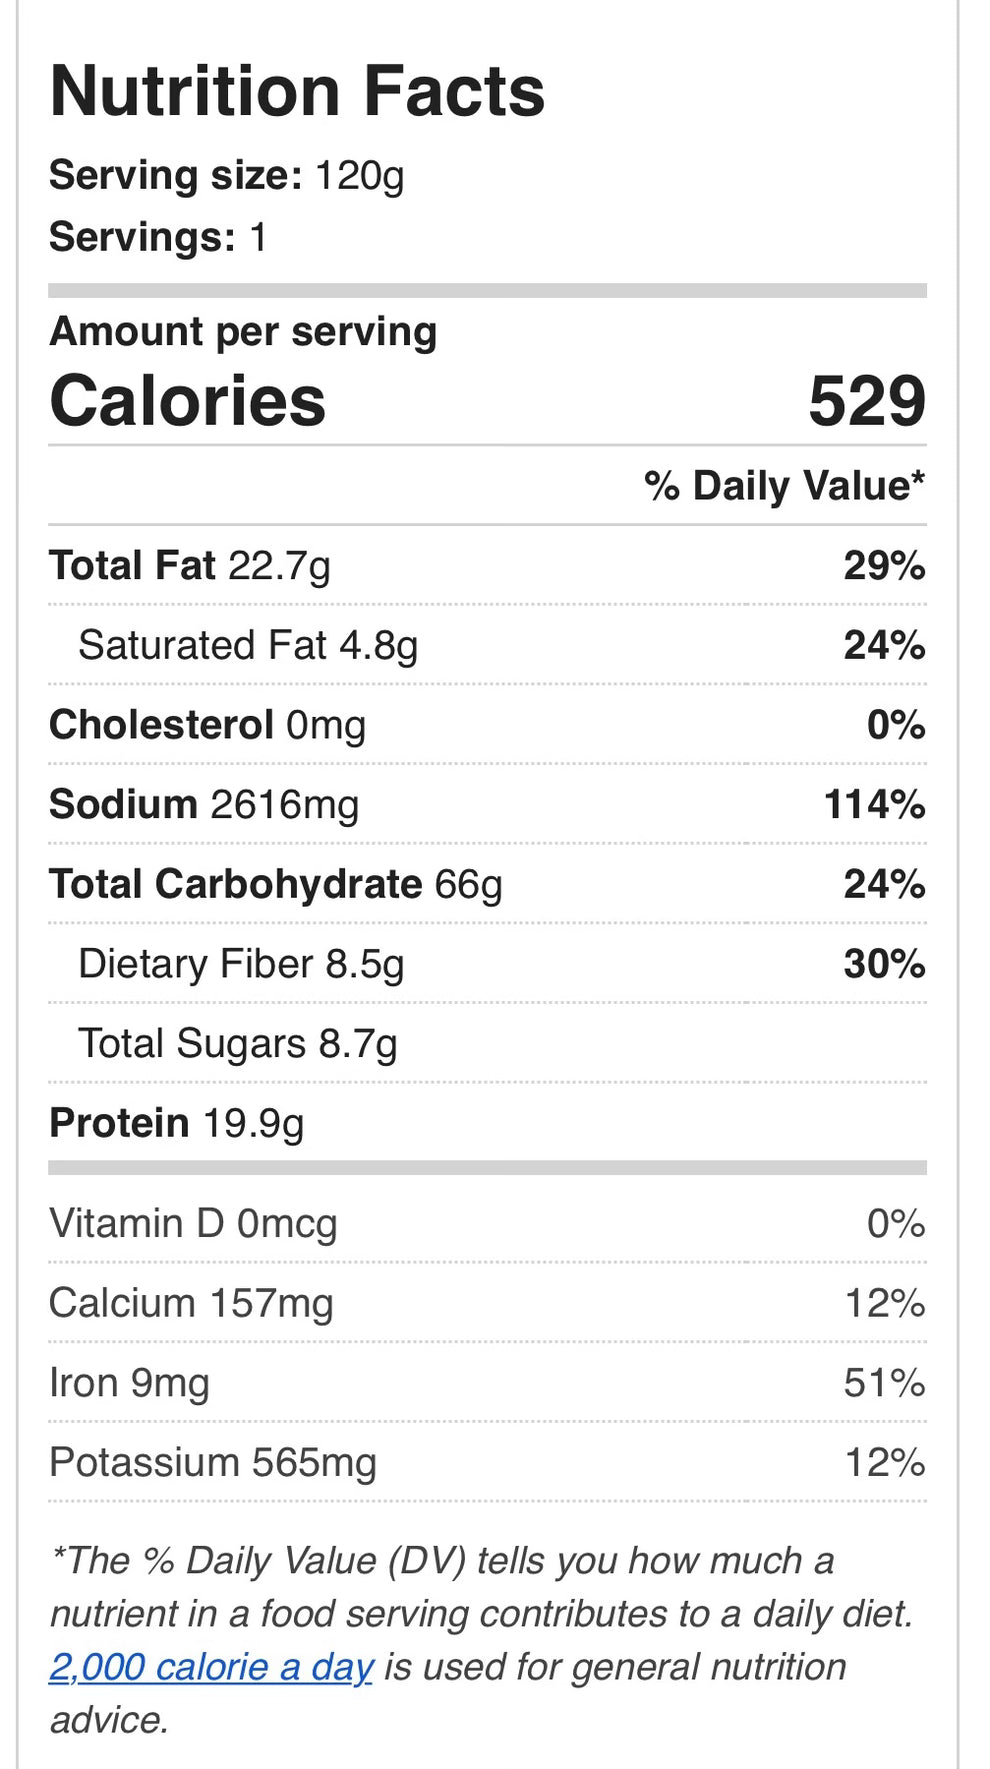Image resolution: width=990 pixels, height=1769 pixels.
Task: Click the Total Sugars 8.7g label
Action: (238, 1044)
